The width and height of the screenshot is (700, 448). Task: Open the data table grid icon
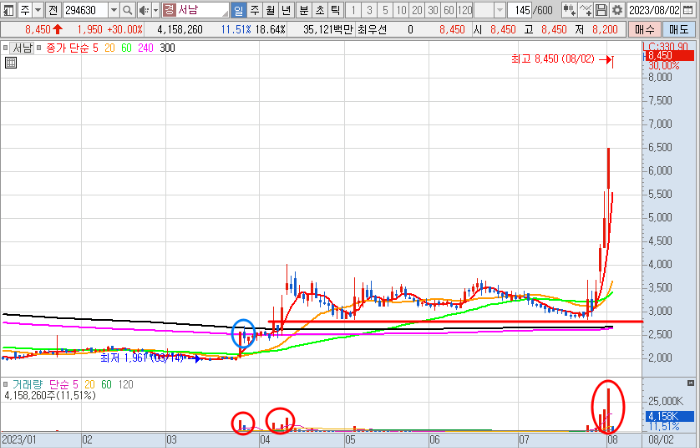(11, 63)
